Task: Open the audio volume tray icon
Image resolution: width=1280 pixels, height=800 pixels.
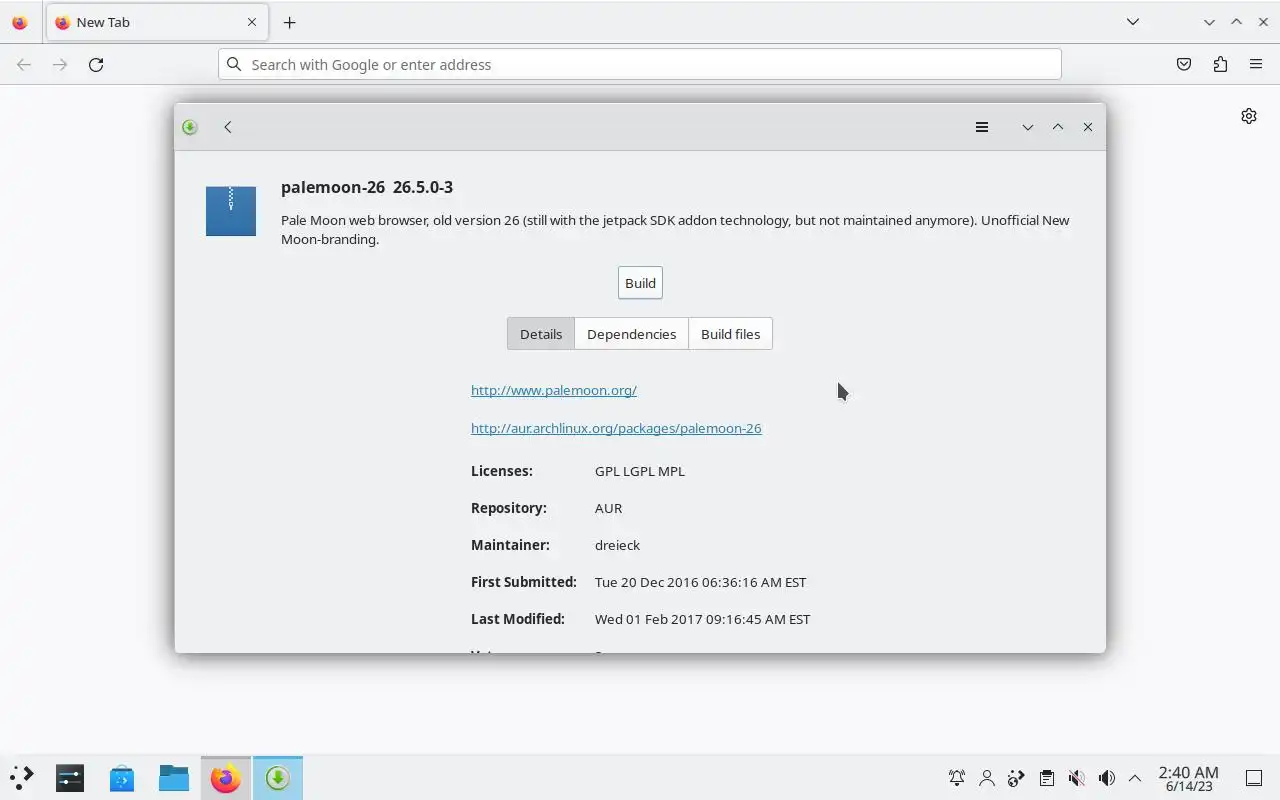Action: (x=1106, y=778)
